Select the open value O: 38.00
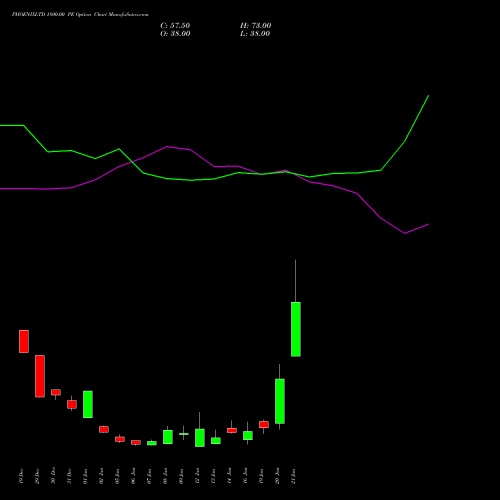Viewport: 500px width, 500px height. (175, 34)
